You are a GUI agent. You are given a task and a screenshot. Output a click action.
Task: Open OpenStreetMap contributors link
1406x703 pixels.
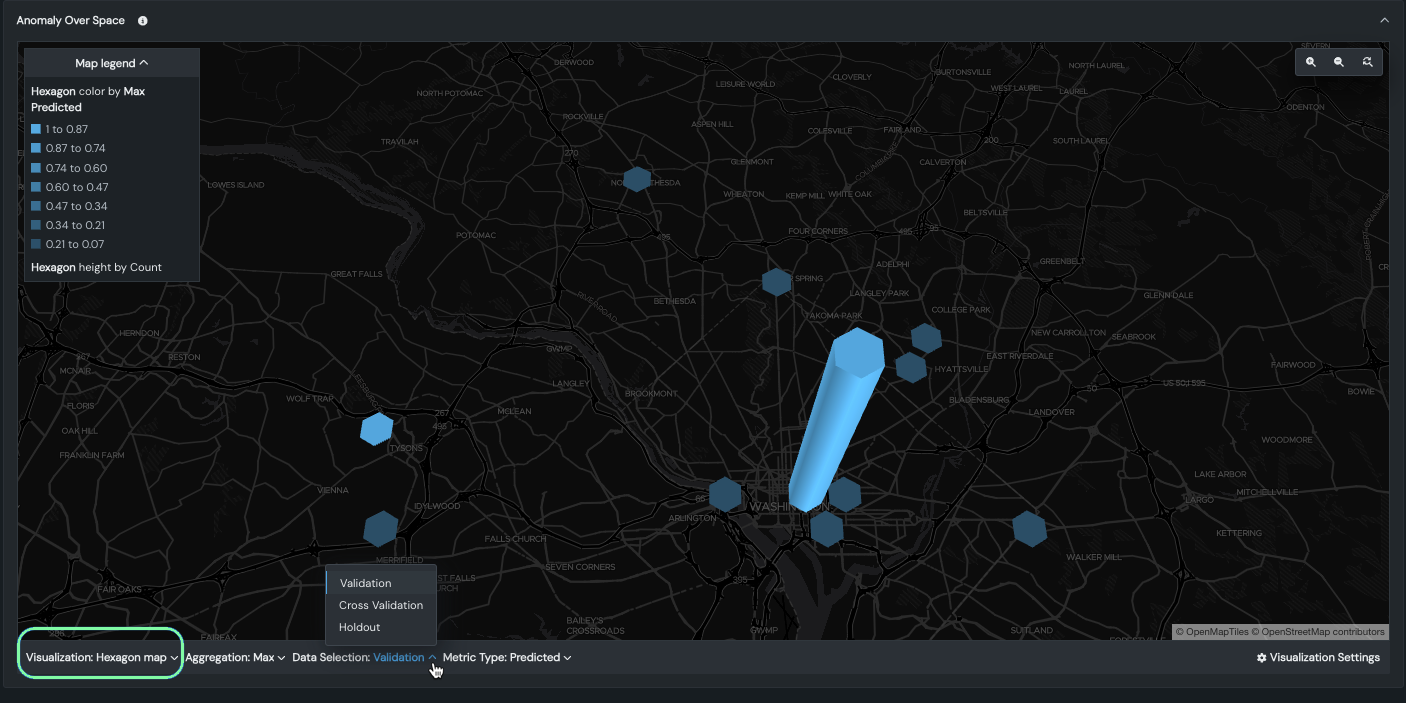coord(1322,632)
